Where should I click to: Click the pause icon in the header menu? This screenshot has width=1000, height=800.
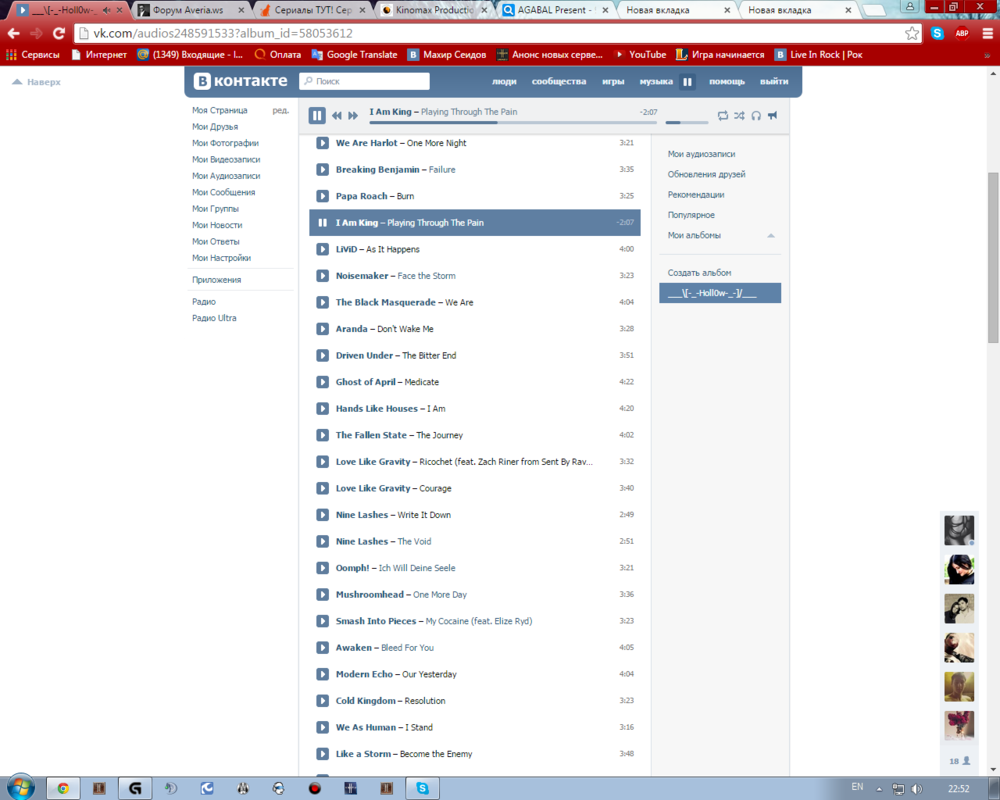pos(687,82)
